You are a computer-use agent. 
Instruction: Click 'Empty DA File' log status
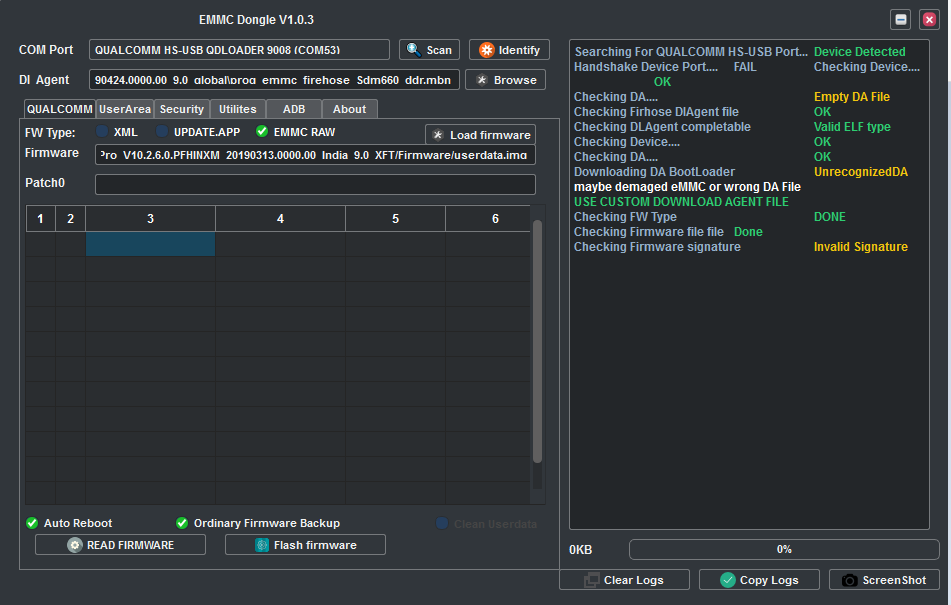[852, 96]
